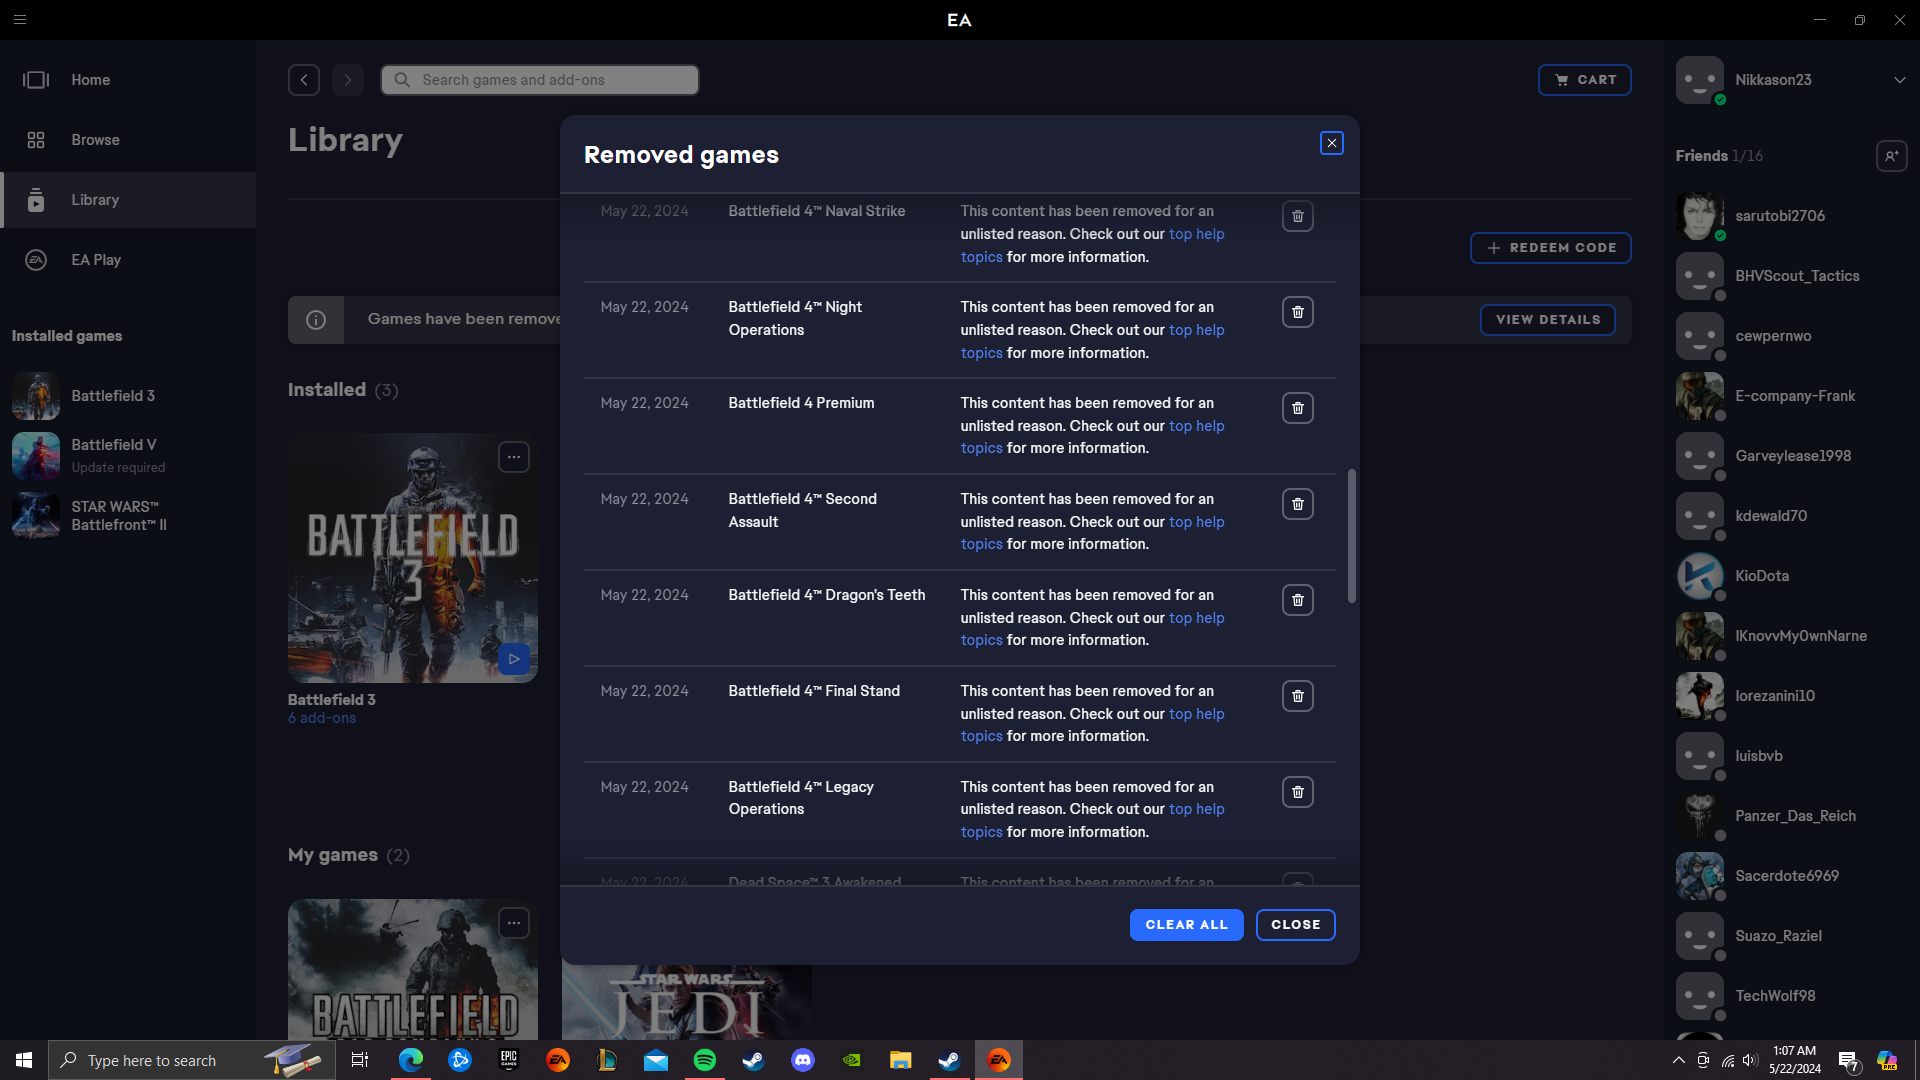This screenshot has height=1080, width=1920.
Task: Delete Battlefield 4 Naval Strike entry
Action: [1297, 216]
